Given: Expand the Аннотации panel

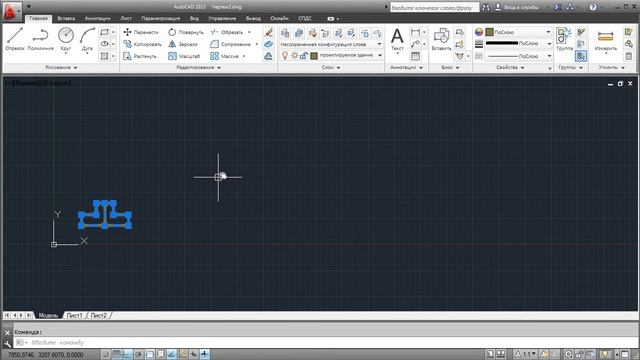Looking at the screenshot, I should [x=407, y=67].
